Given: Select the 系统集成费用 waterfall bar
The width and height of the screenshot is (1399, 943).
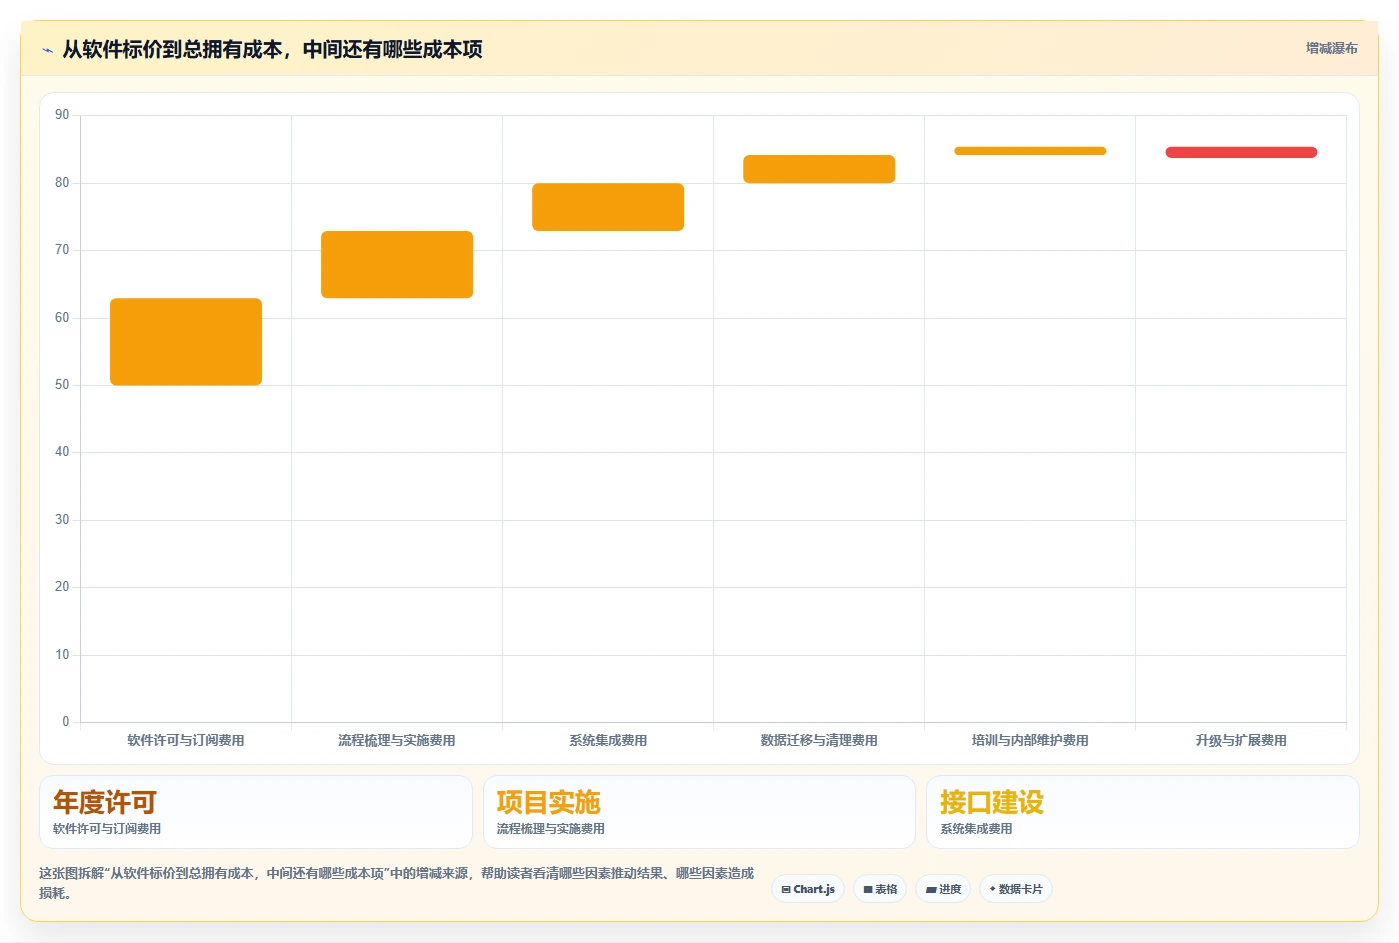Looking at the screenshot, I should click(608, 207).
